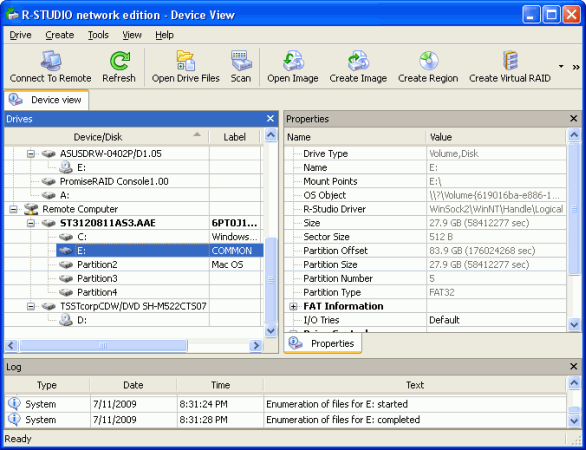Image resolution: width=586 pixels, height=450 pixels.
Task: Click the Log panel scroll up arrow
Action: pyautogui.click(x=574, y=383)
